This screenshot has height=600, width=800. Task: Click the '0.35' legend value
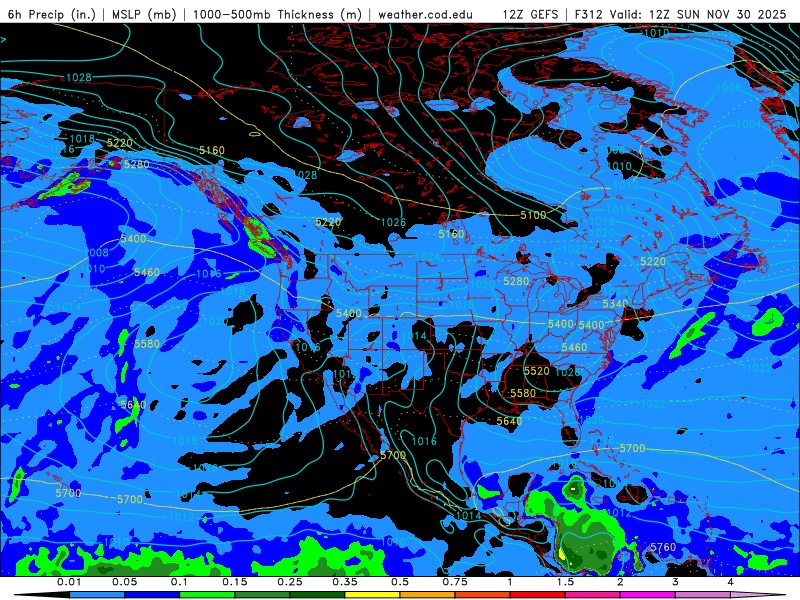pyautogui.click(x=345, y=582)
